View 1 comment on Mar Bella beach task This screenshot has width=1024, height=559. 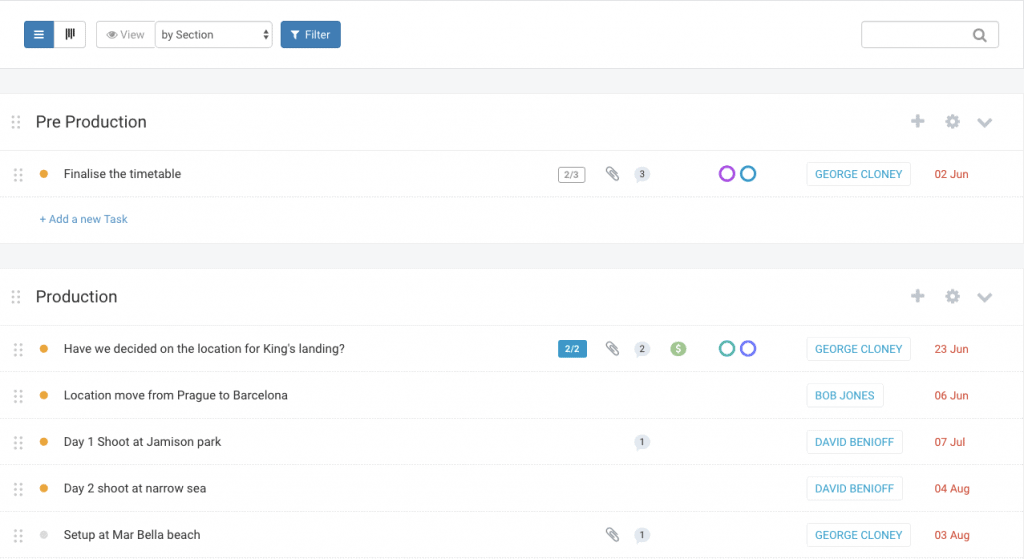point(642,535)
